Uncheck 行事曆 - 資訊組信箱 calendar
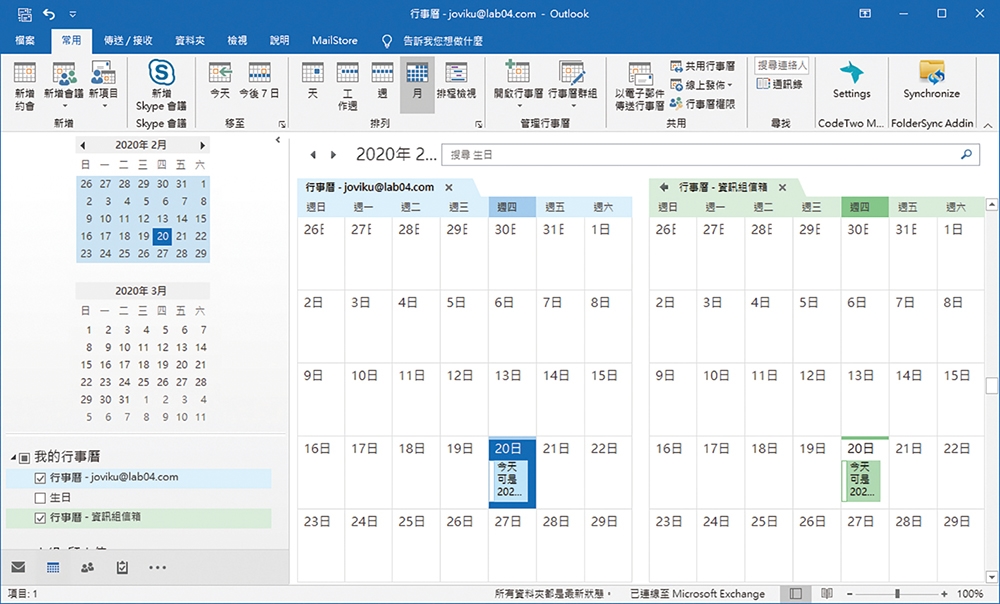The width and height of the screenshot is (1000, 604). 40,518
